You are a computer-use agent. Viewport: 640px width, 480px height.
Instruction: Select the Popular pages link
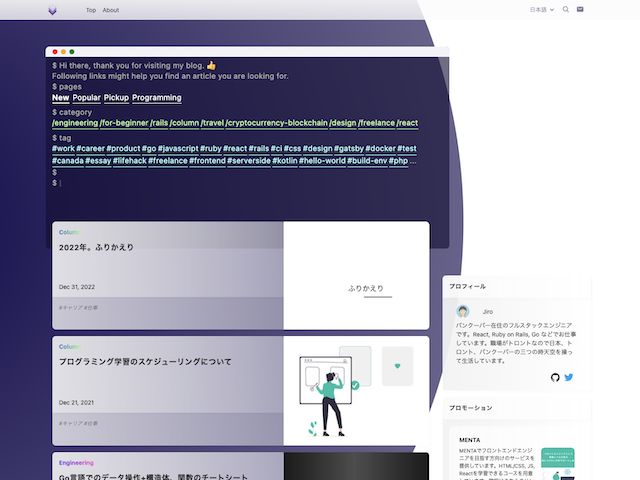pos(86,98)
